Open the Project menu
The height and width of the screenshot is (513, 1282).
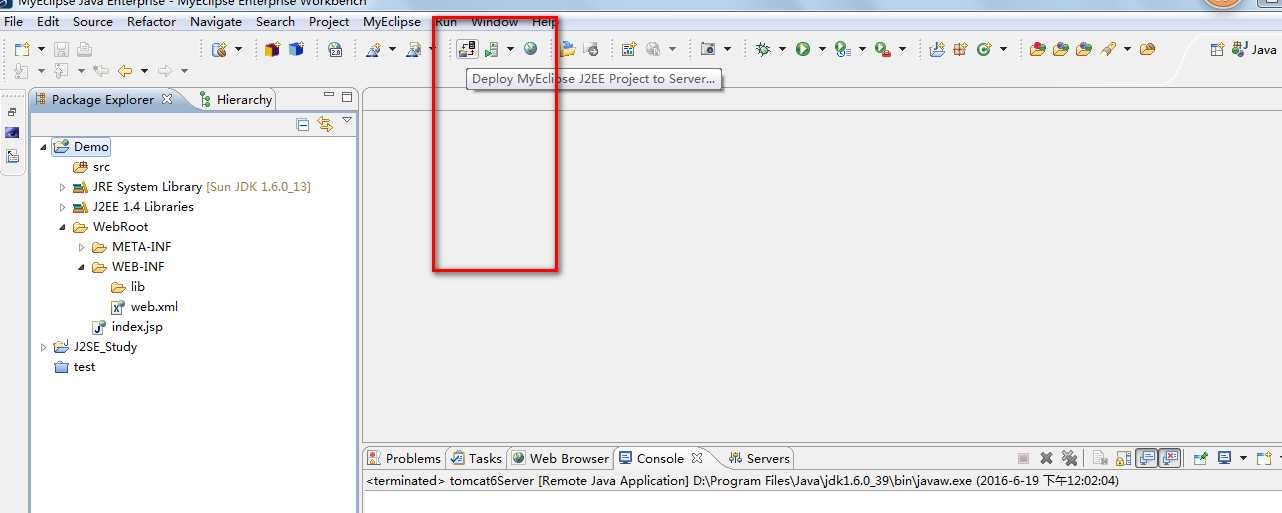[x=329, y=21]
